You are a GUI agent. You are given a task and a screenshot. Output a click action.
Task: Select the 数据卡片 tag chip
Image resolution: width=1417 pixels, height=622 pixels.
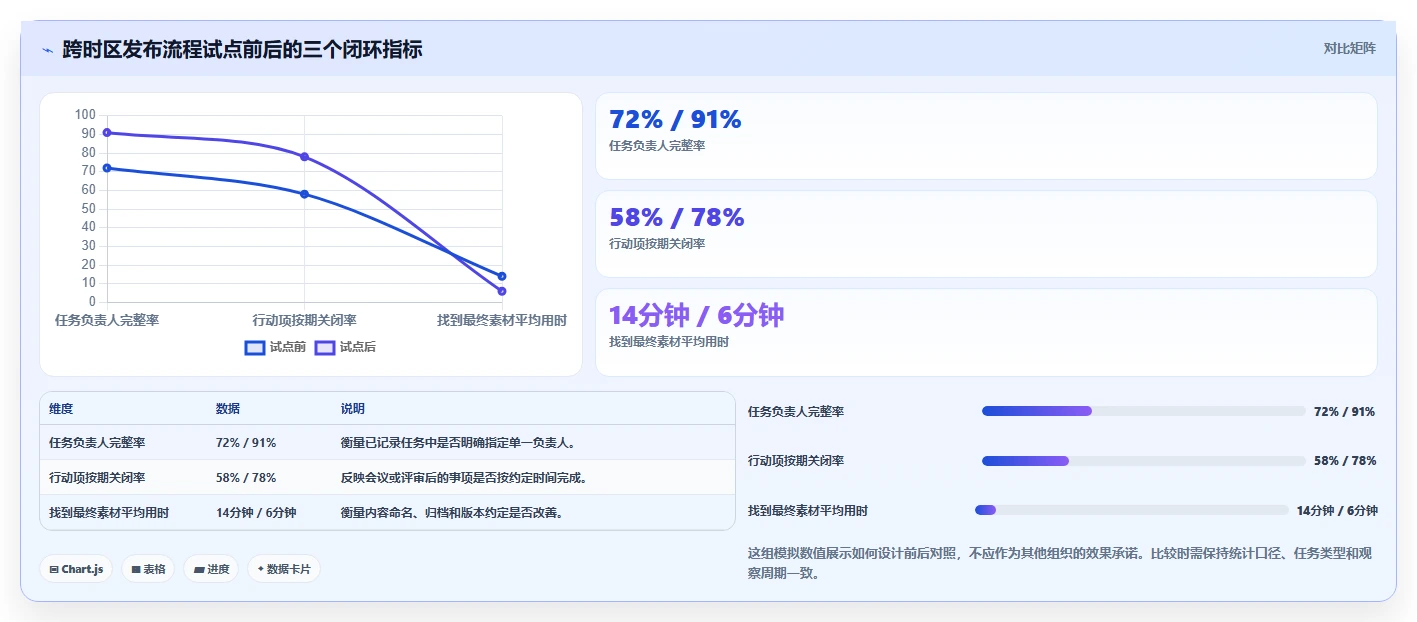pyautogui.click(x=284, y=569)
